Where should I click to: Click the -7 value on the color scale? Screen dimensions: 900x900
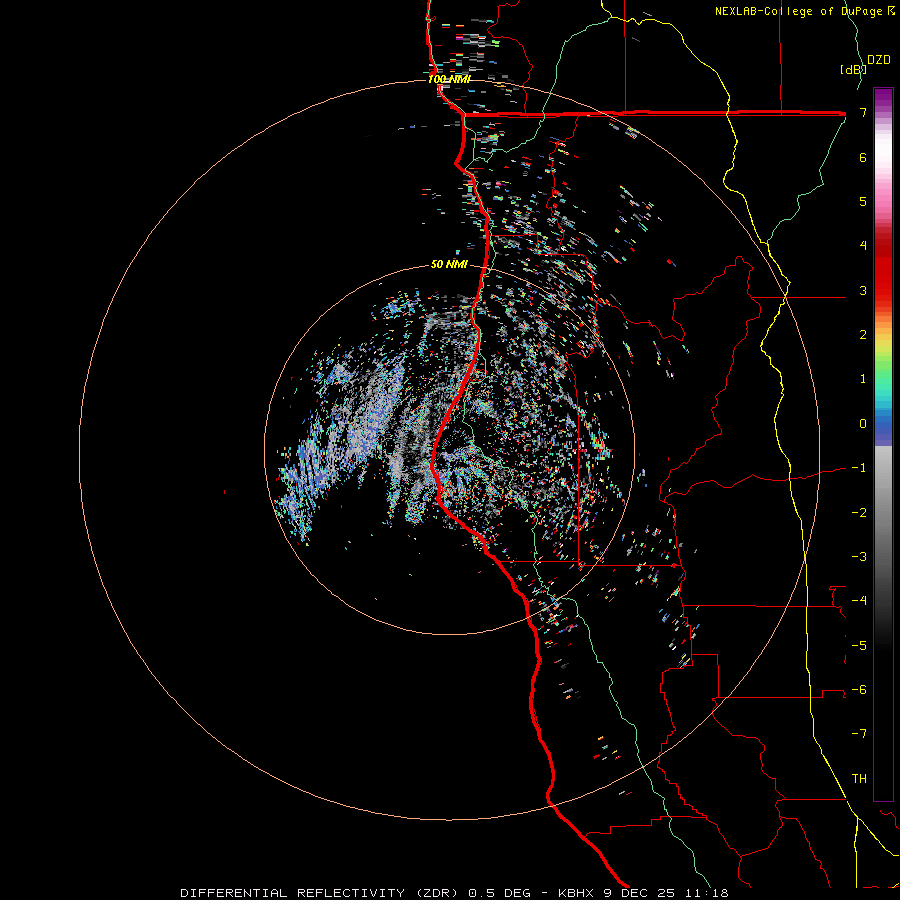(859, 734)
